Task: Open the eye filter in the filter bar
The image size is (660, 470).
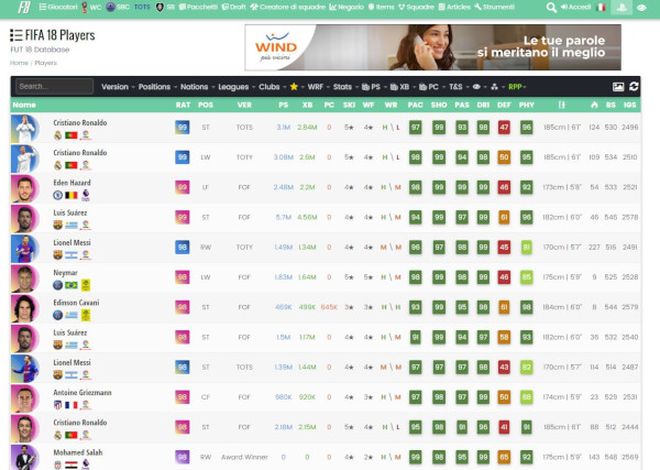Action: coord(476,87)
